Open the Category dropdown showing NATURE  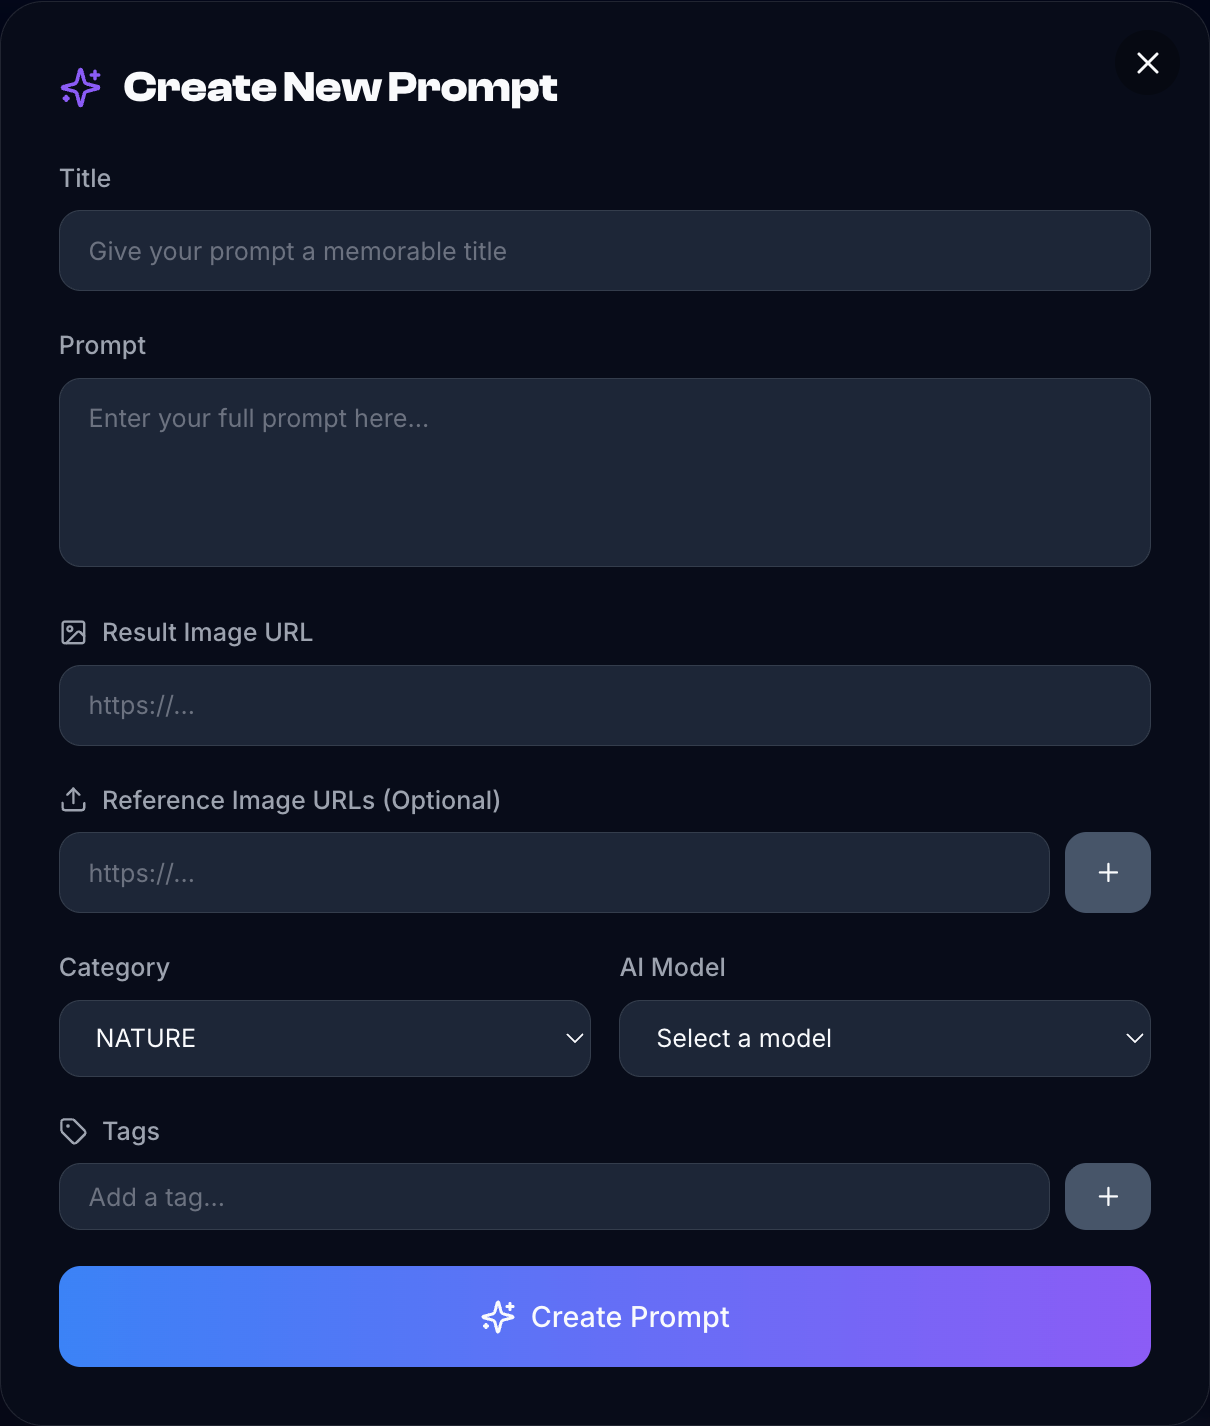(324, 1038)
